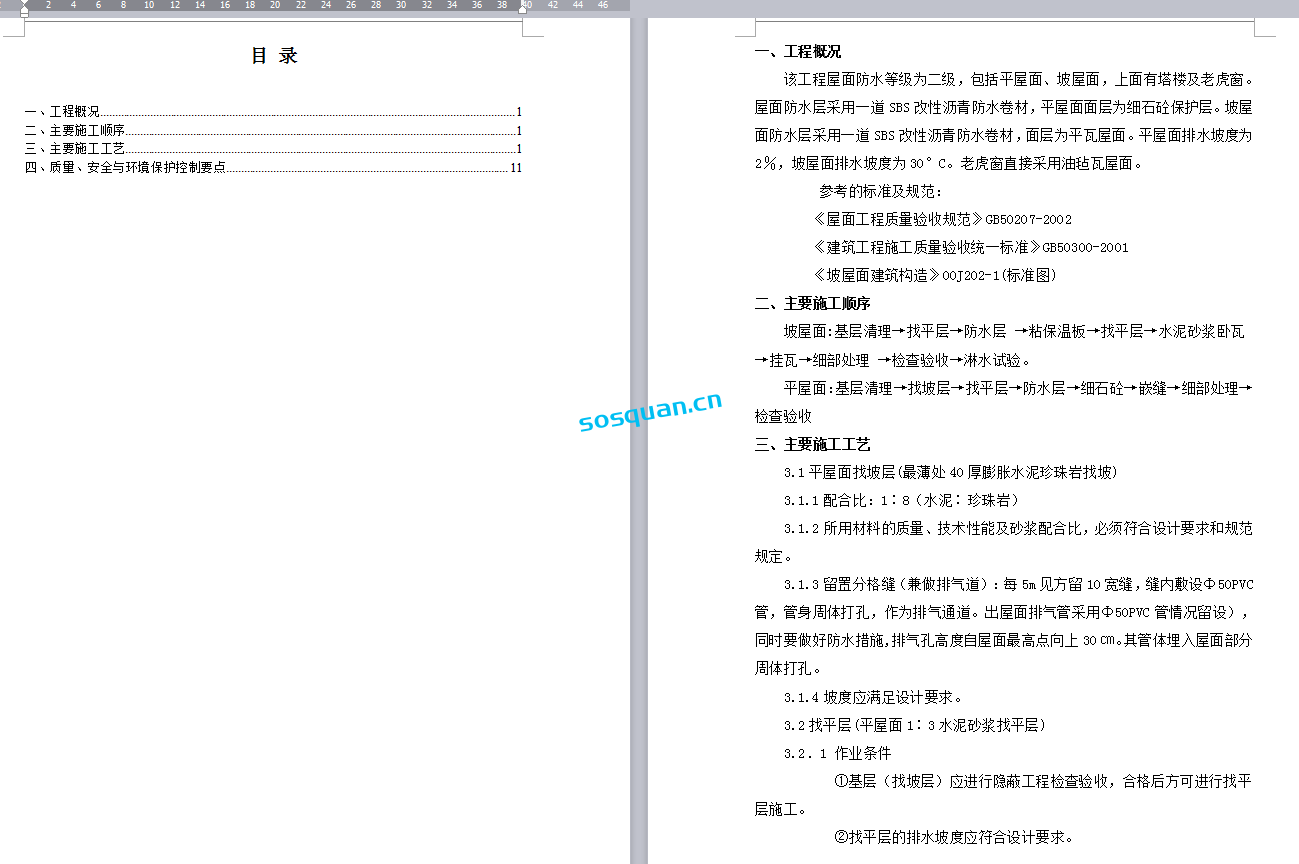
Task: Click the right indent marker on the ruler
Action: point(522,10)
